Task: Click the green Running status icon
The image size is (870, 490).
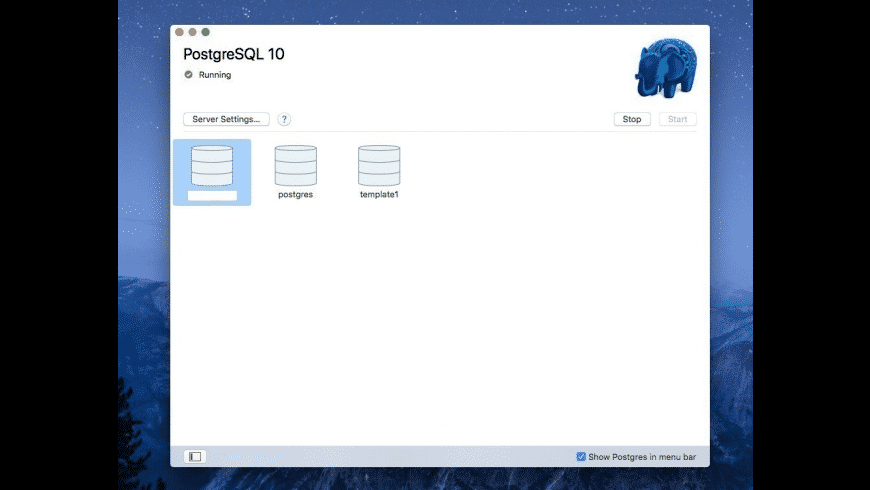Action: tap(189, 74)
